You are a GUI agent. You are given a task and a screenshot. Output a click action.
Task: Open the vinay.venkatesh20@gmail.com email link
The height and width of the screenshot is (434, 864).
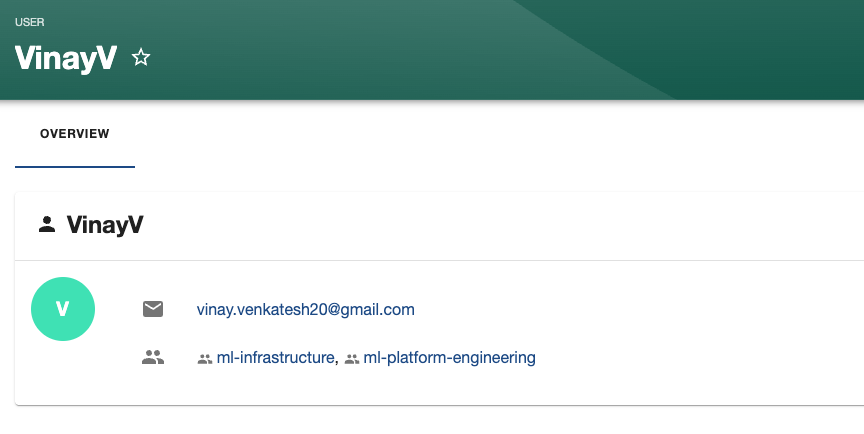click(306, 310)
